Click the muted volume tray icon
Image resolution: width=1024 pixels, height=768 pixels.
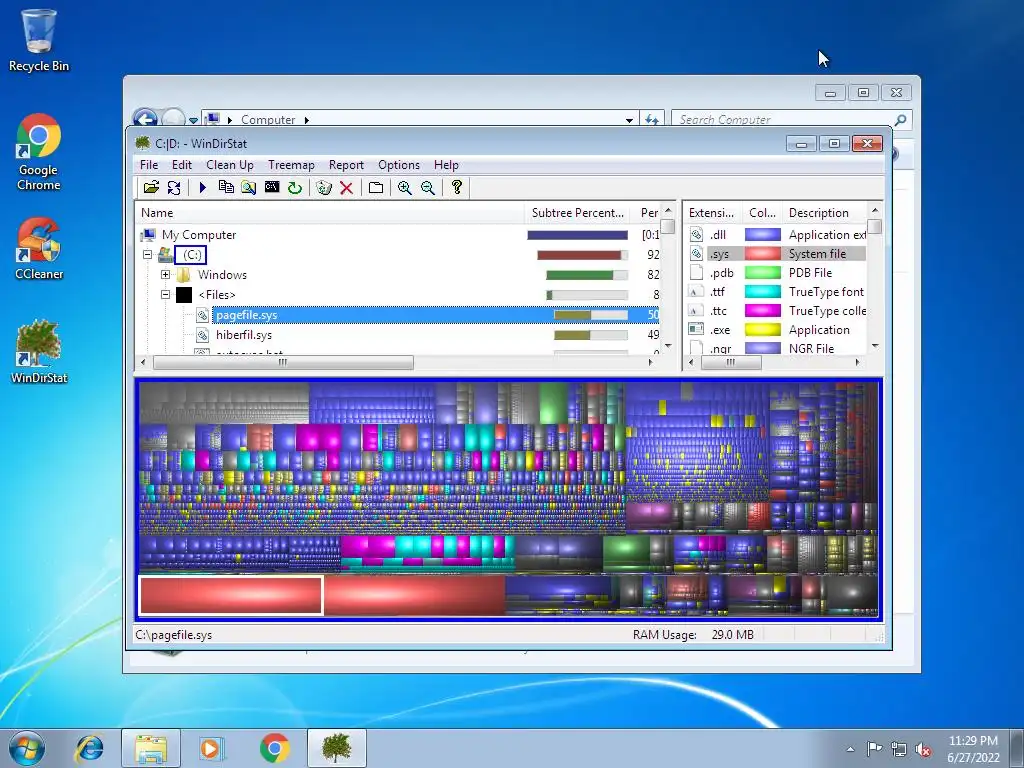923,749
